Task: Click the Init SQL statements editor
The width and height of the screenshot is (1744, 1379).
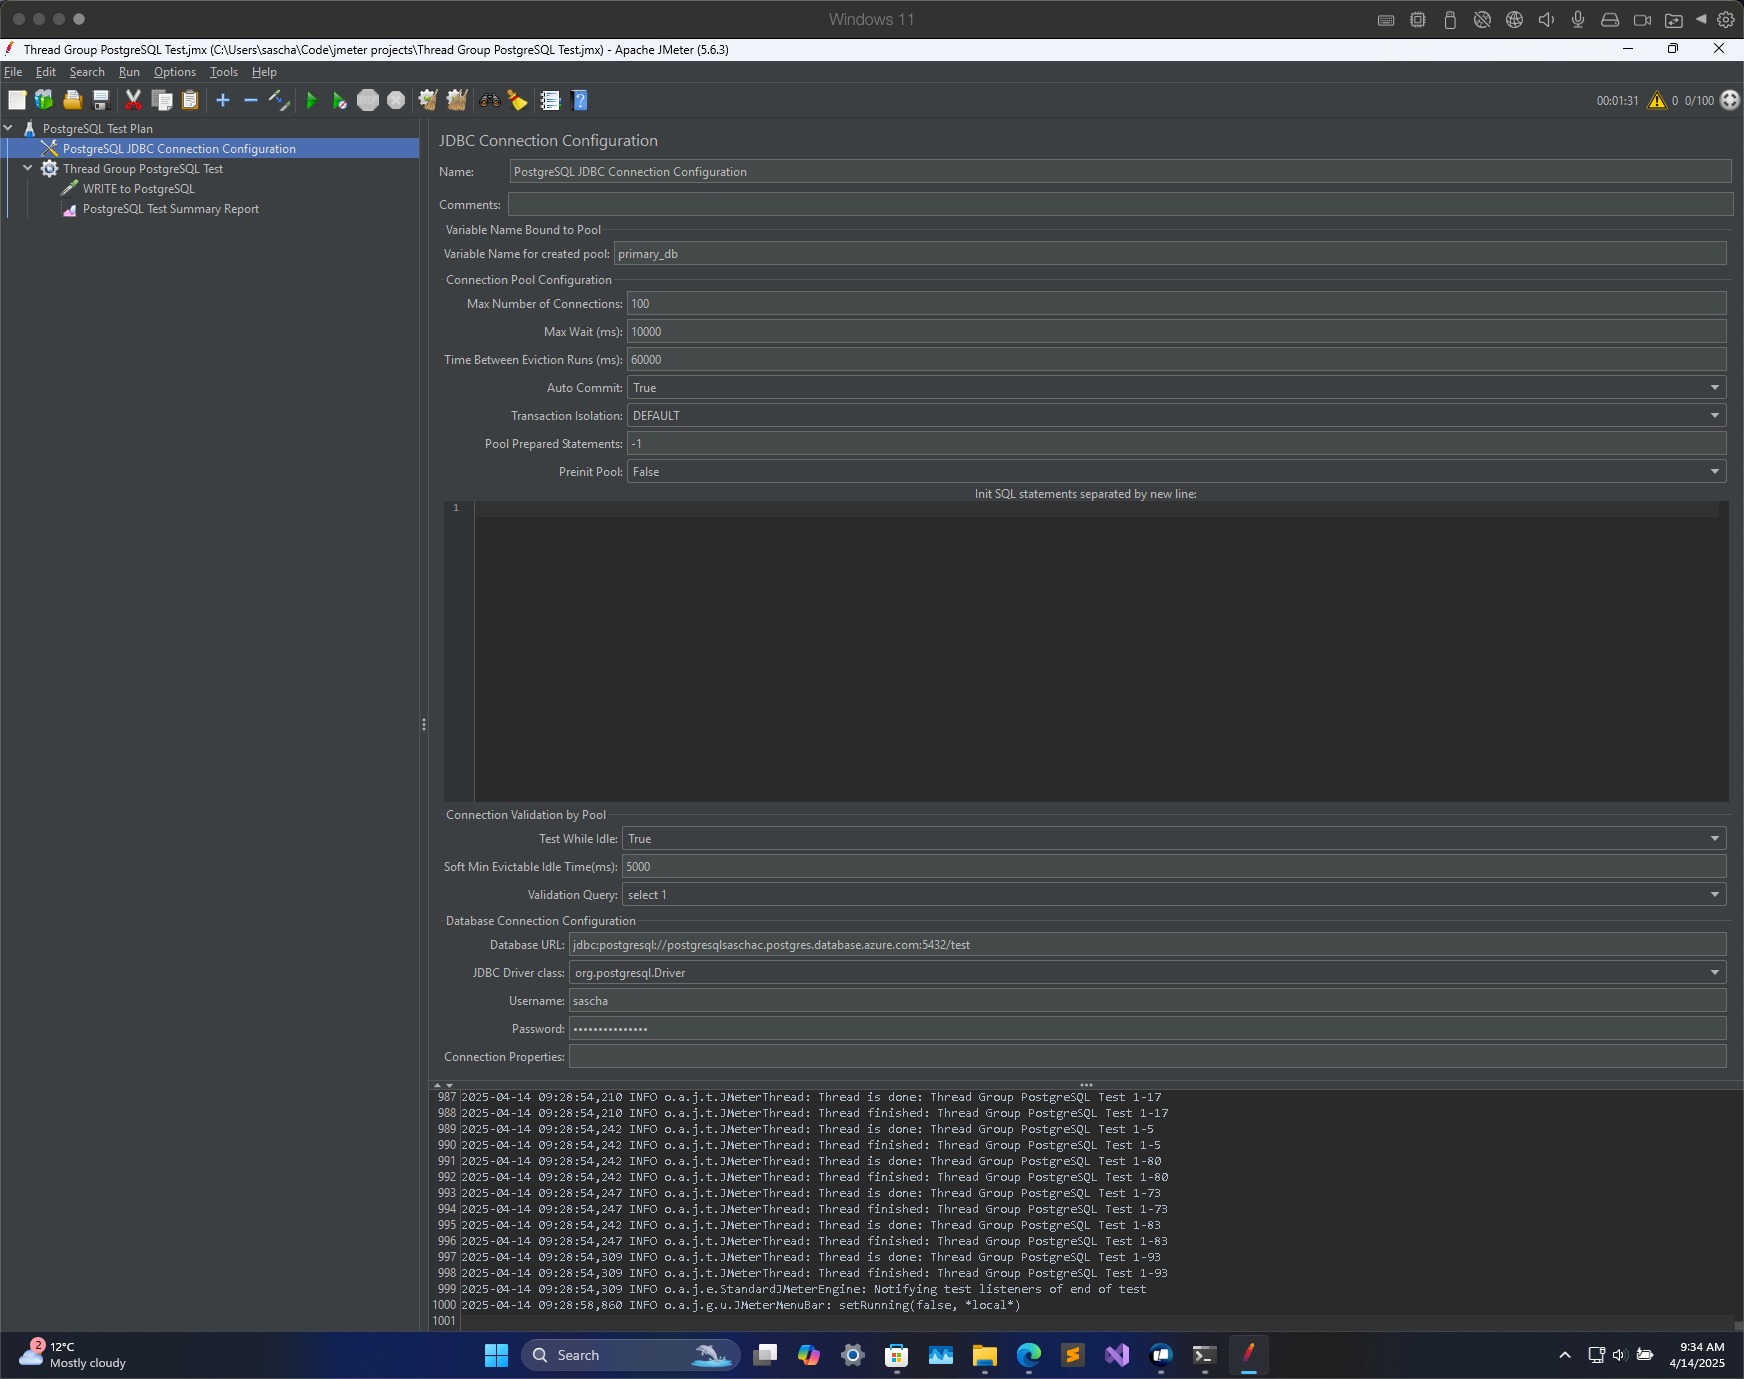Action: pyautogui.click(x=1100, y=652)
